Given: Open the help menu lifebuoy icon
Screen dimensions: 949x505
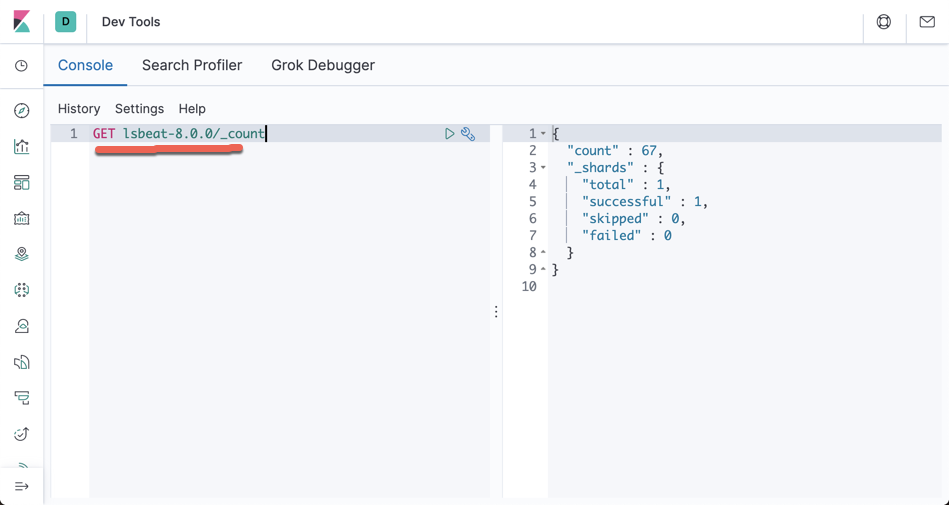Looking at the screenshot, I should [884, 22].
